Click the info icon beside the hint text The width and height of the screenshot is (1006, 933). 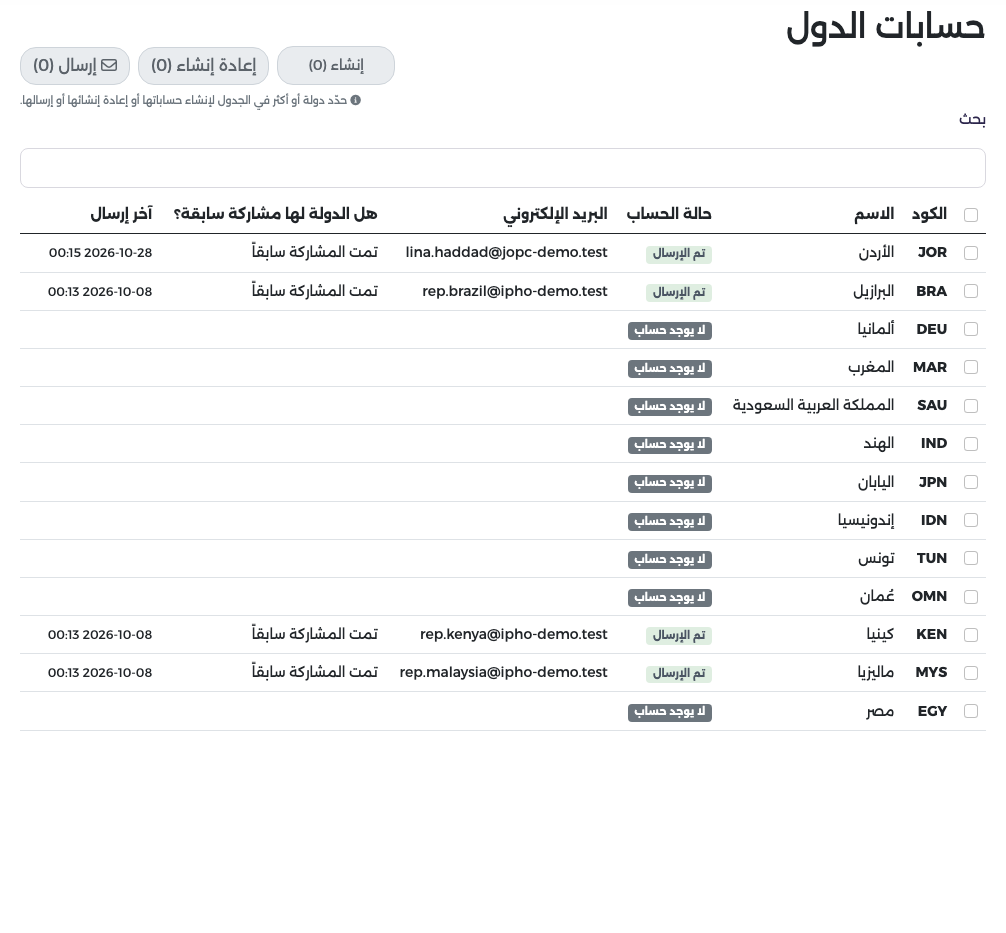tap(355, 100)
